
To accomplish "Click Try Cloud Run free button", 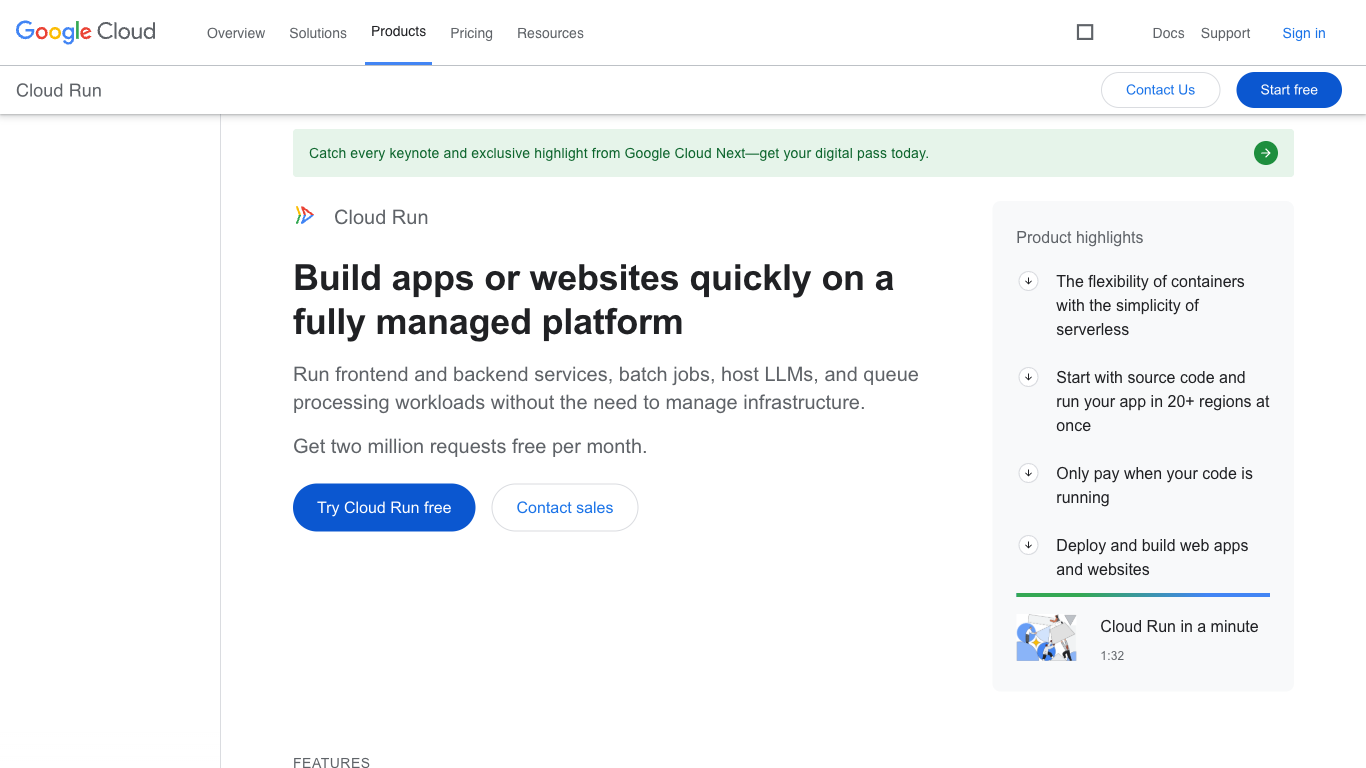I will click(x=384, y=508).
